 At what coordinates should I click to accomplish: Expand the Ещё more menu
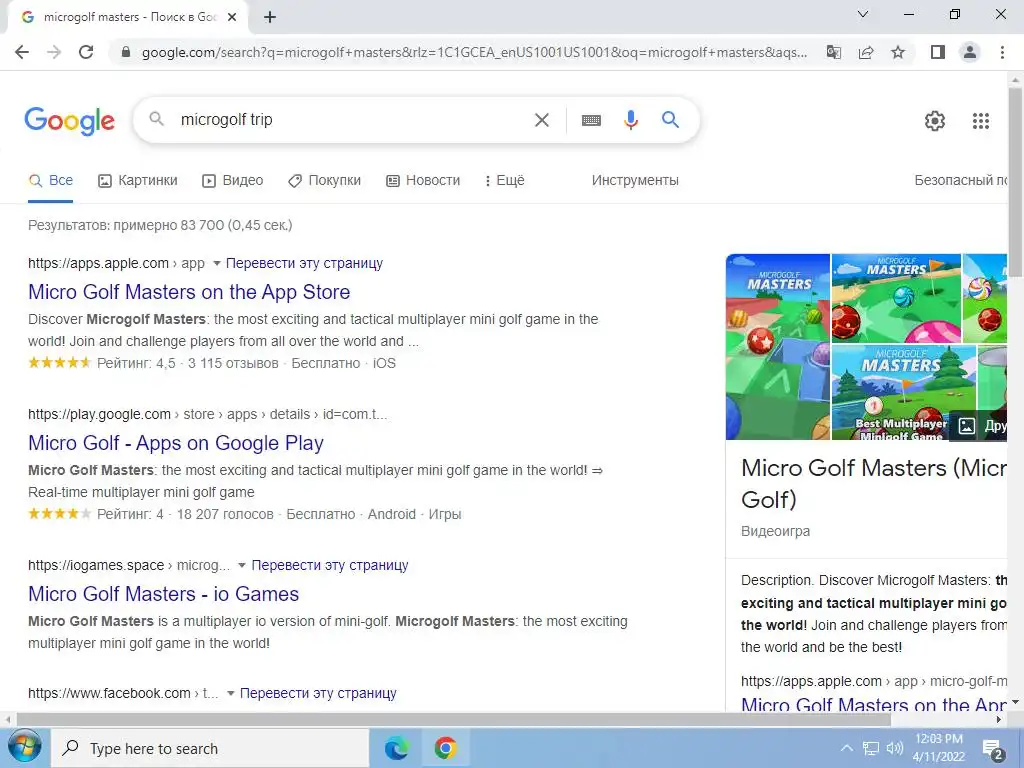(x=504, y=180)
